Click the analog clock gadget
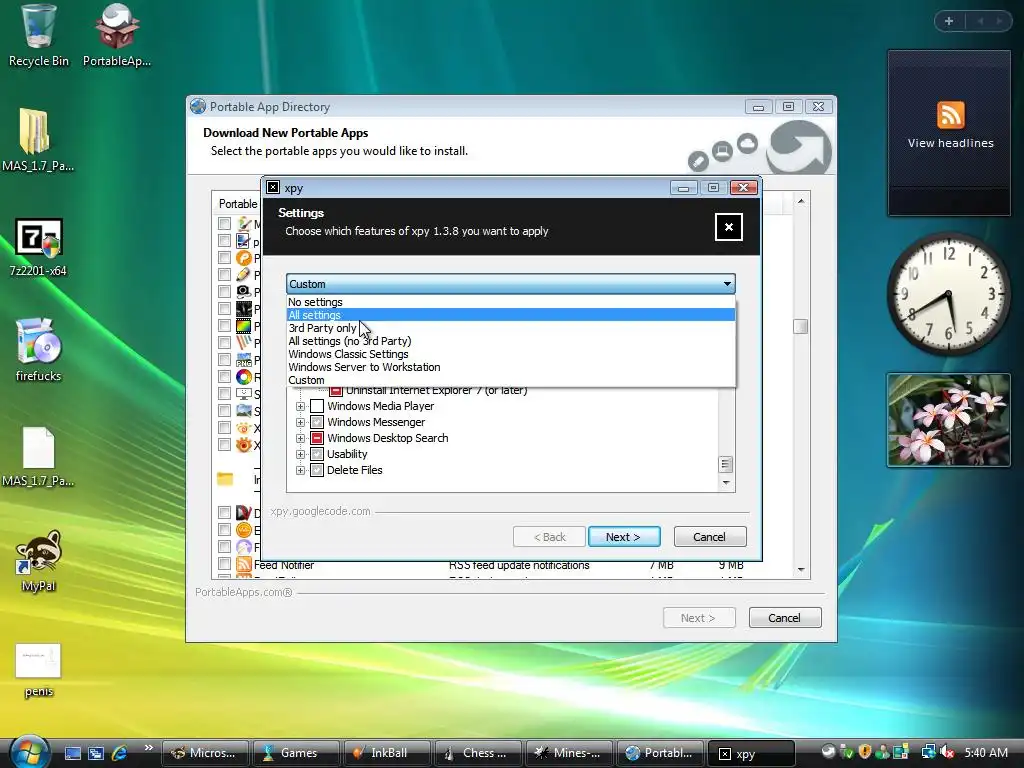Viewport: 1024px width, 768px height. pos(948,295)
